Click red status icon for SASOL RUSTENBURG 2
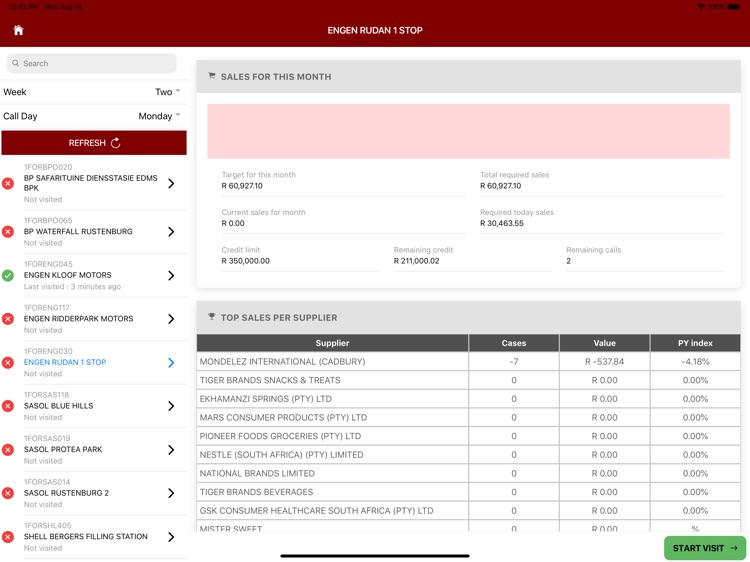 pyautogui.click(x=8, y=493)
